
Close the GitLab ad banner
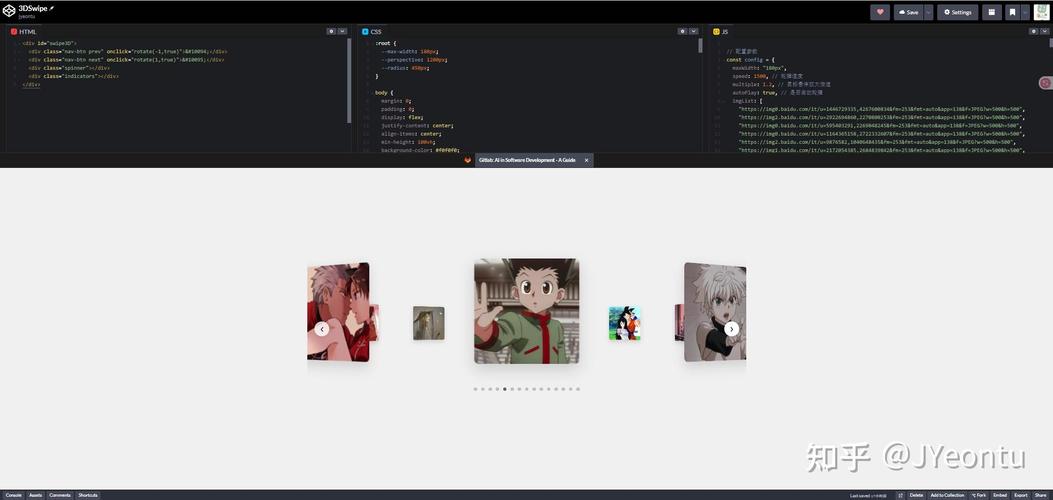click(586, 160)
